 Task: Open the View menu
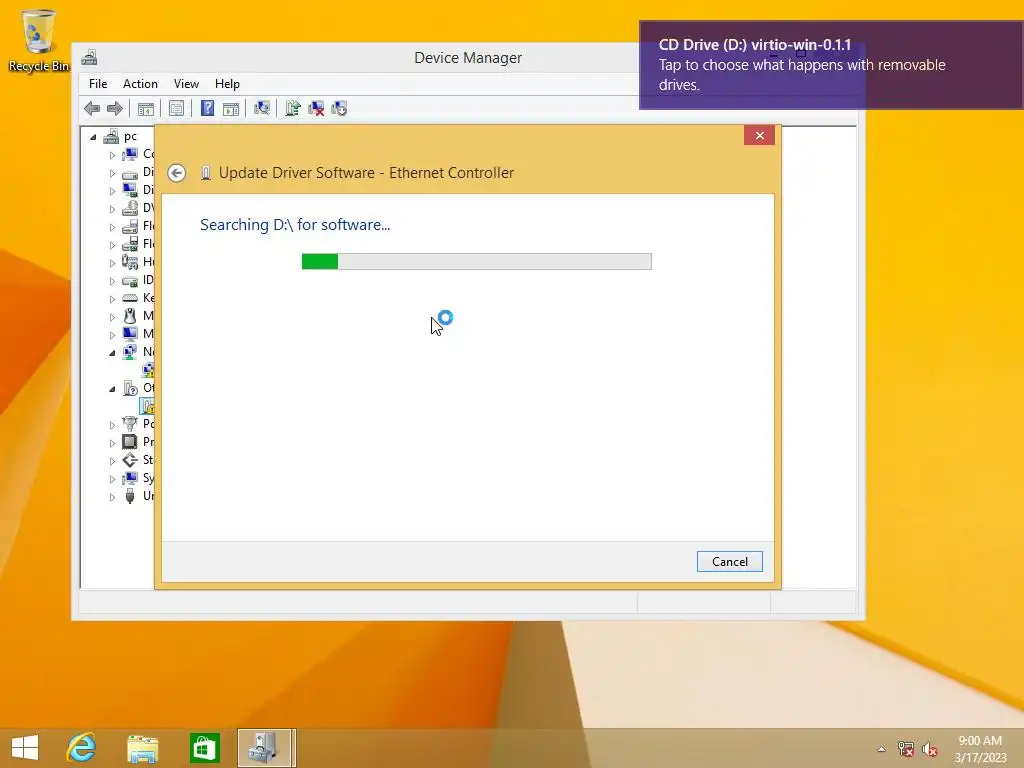click(186, 84)
